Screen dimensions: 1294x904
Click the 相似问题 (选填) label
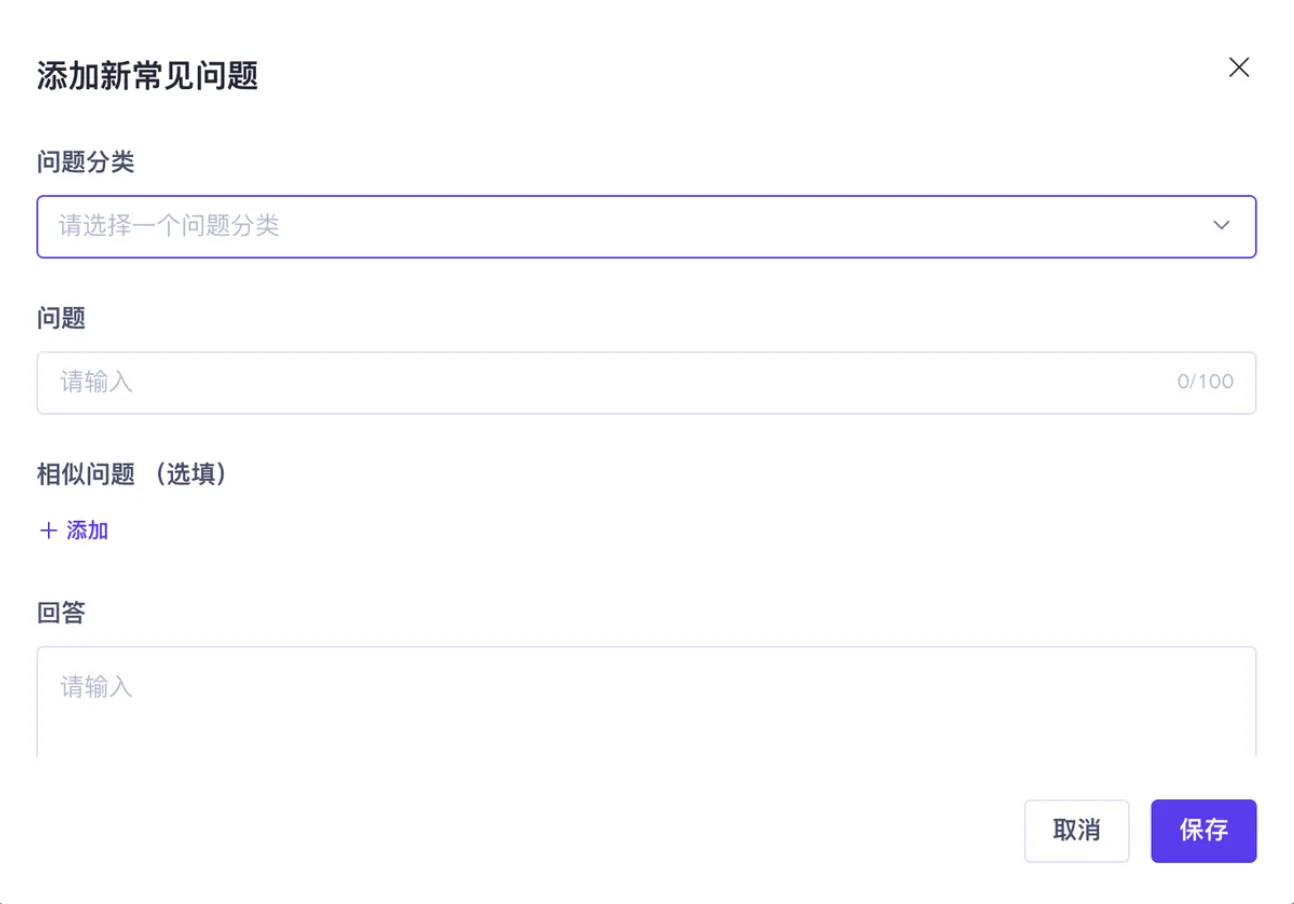[x=133, y=474]
